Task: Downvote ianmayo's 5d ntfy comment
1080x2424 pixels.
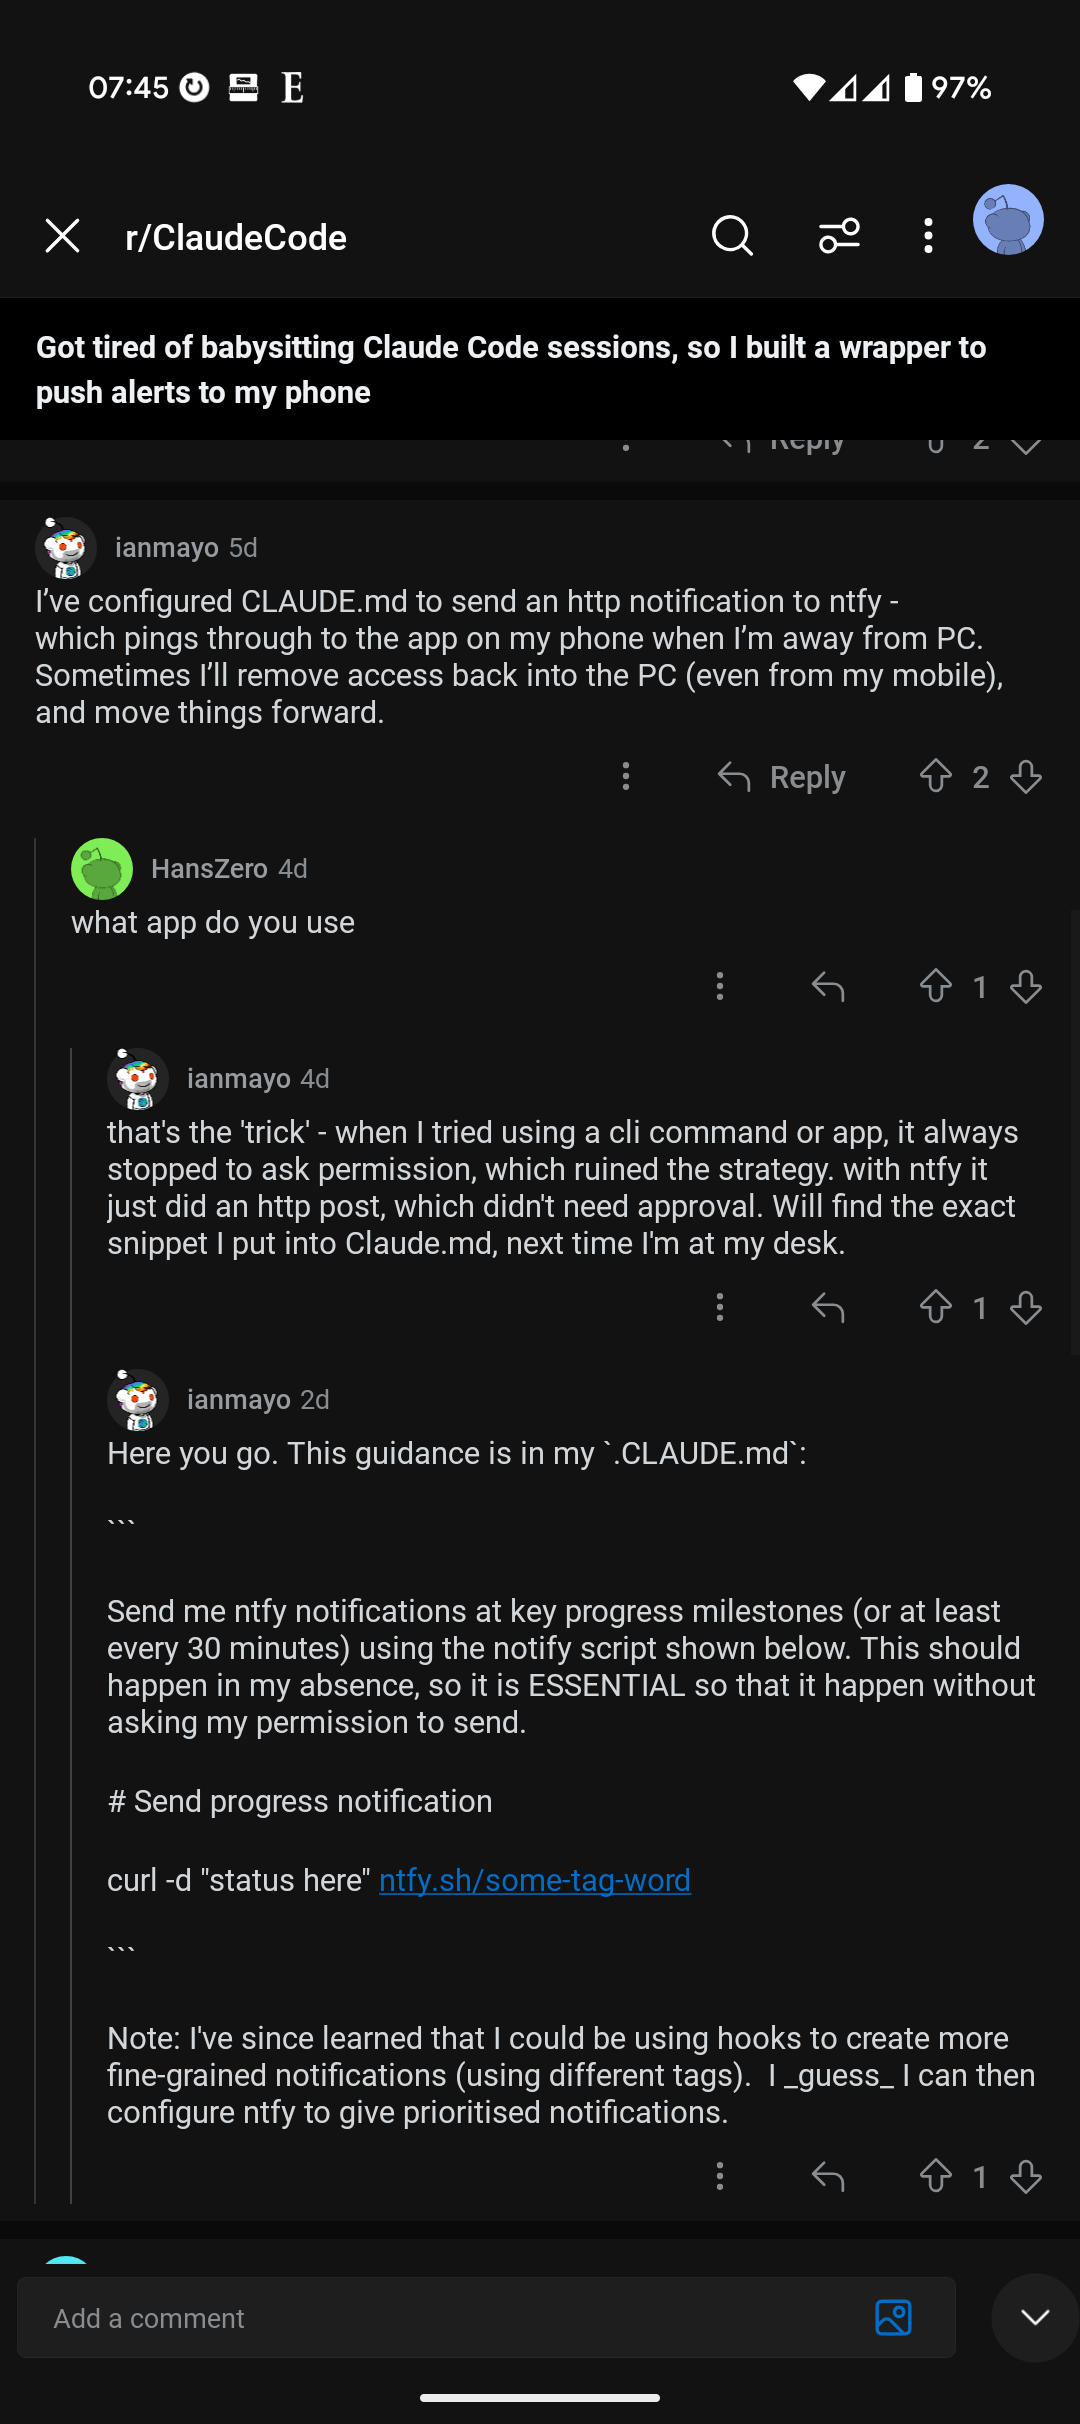Action: (x=1026, y=777)
